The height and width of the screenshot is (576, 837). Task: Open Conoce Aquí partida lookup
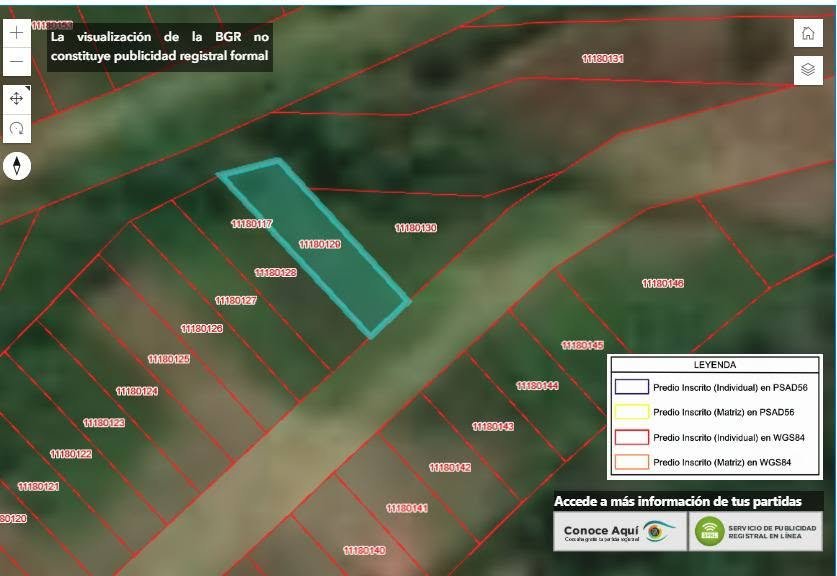pos(620,531)
